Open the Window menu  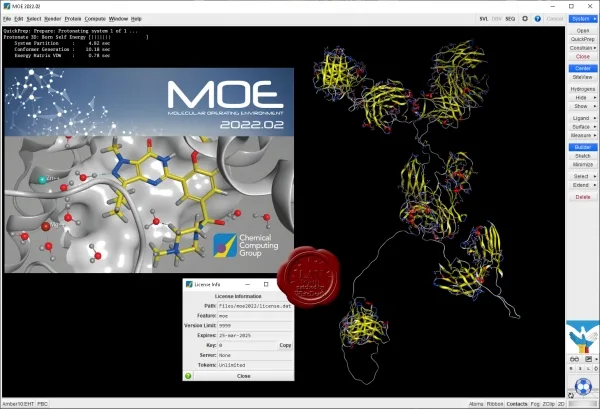click(x=118, y=19)
